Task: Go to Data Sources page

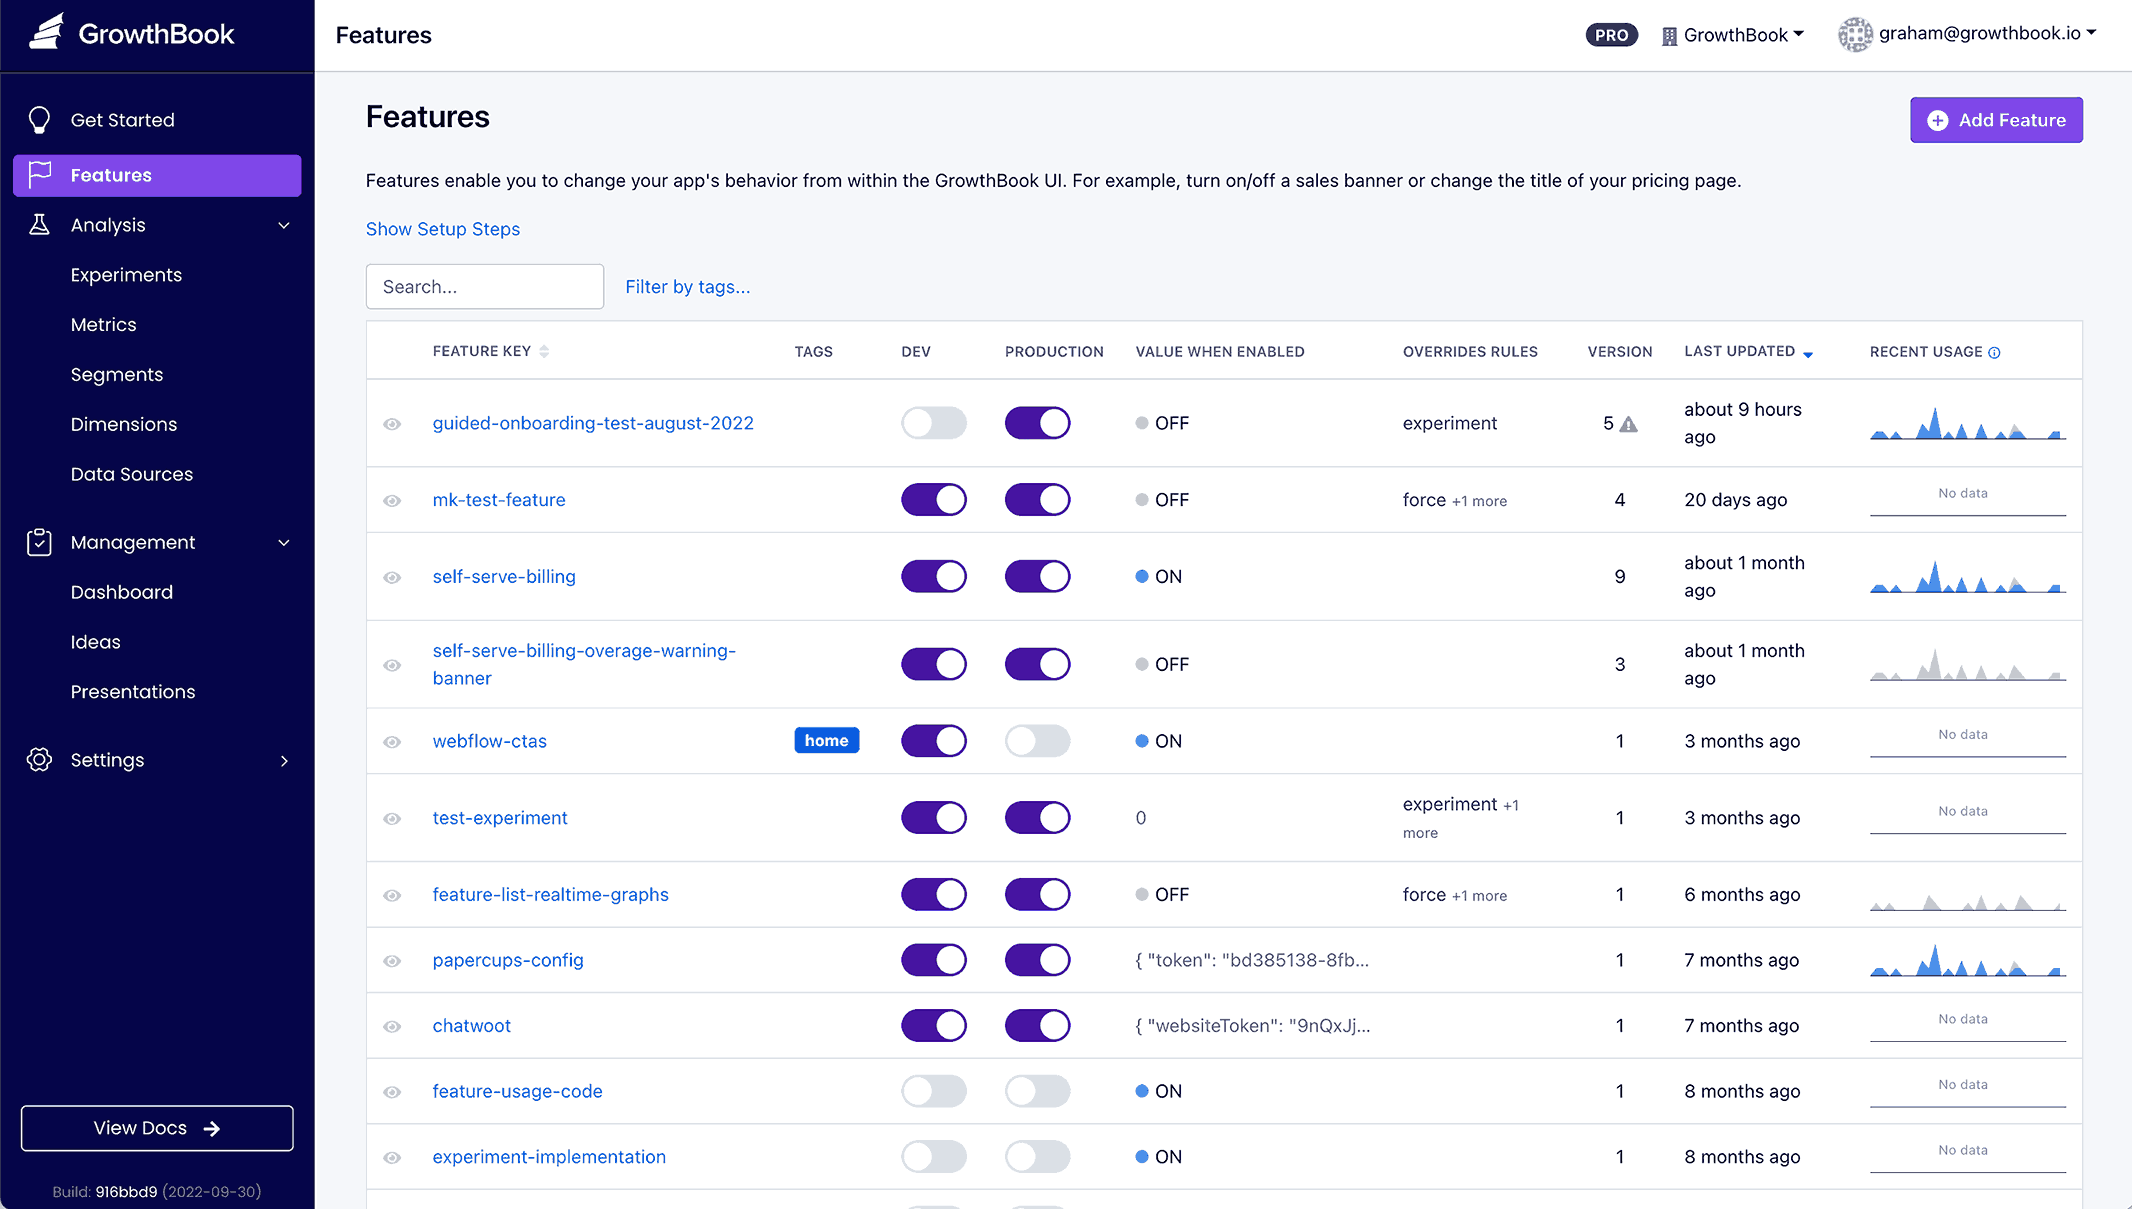Action: point(131,474)
